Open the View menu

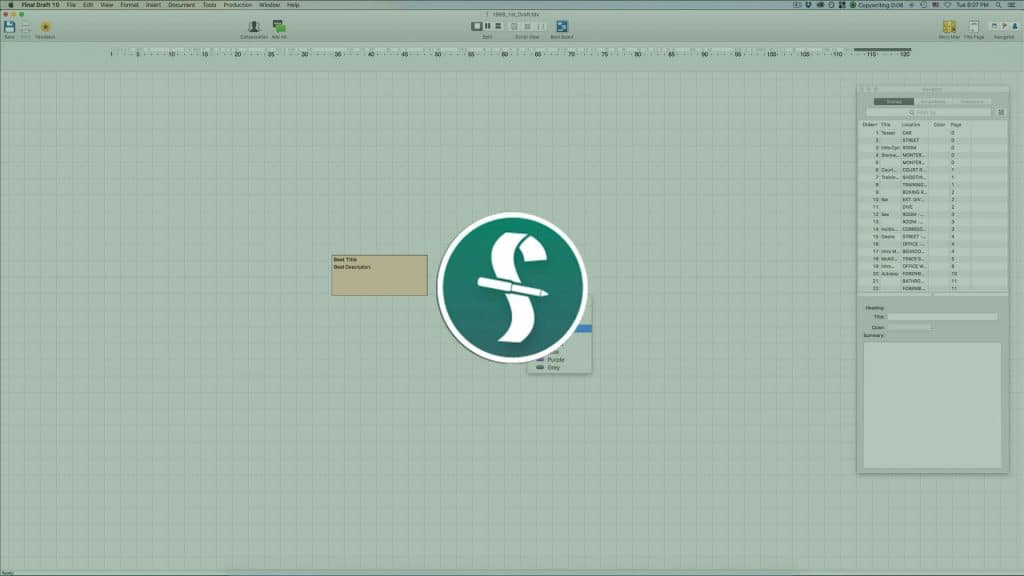106,5
